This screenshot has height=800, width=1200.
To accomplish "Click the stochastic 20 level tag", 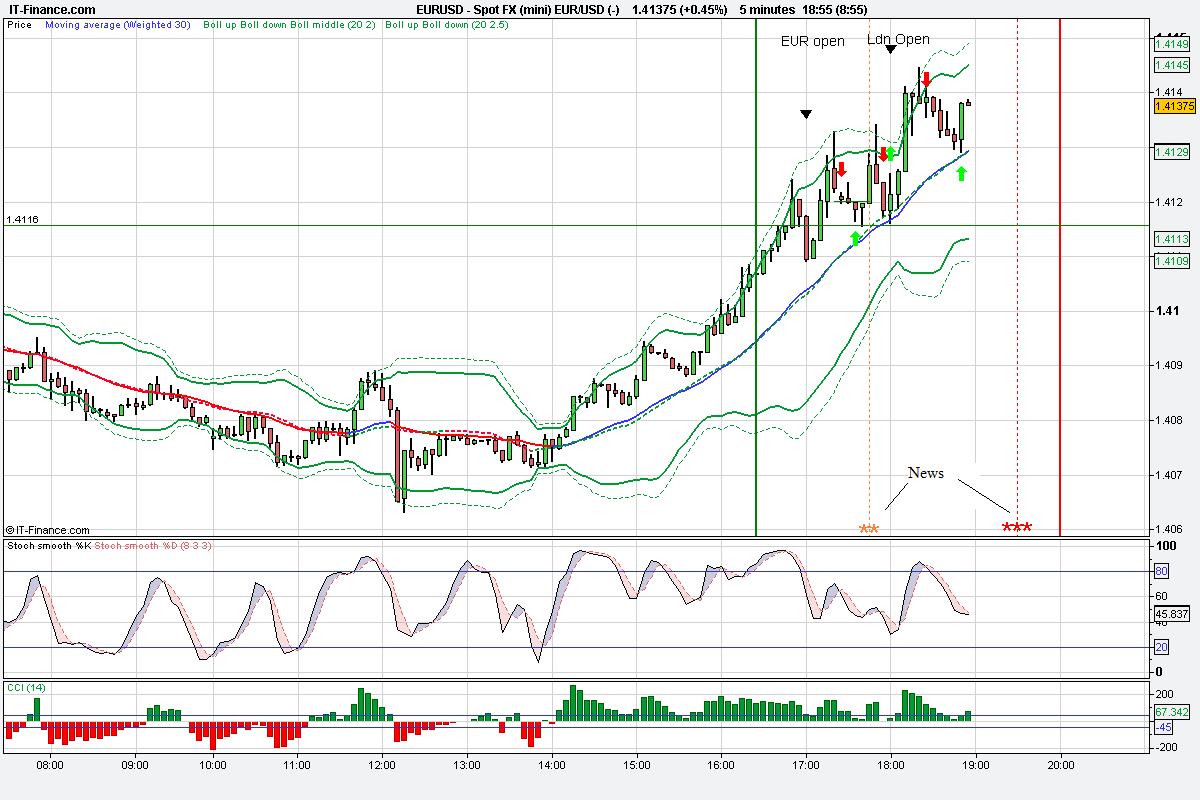I will [1162, 647].
